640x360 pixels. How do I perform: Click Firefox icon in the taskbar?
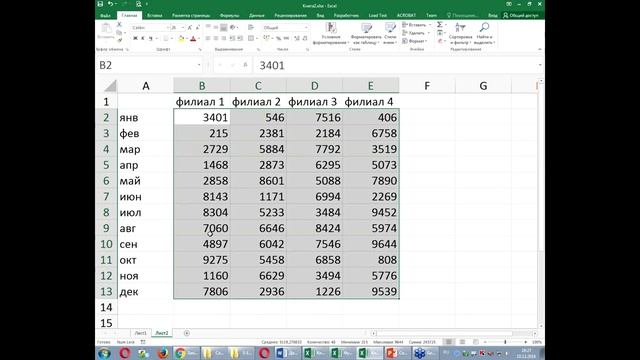tap(162, 353)
